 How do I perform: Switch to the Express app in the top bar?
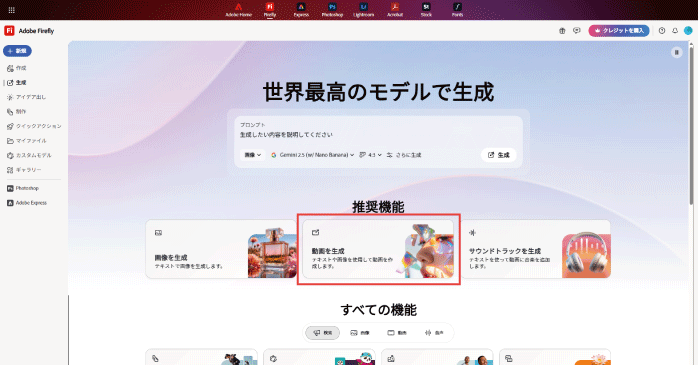[x=301, y=10]
